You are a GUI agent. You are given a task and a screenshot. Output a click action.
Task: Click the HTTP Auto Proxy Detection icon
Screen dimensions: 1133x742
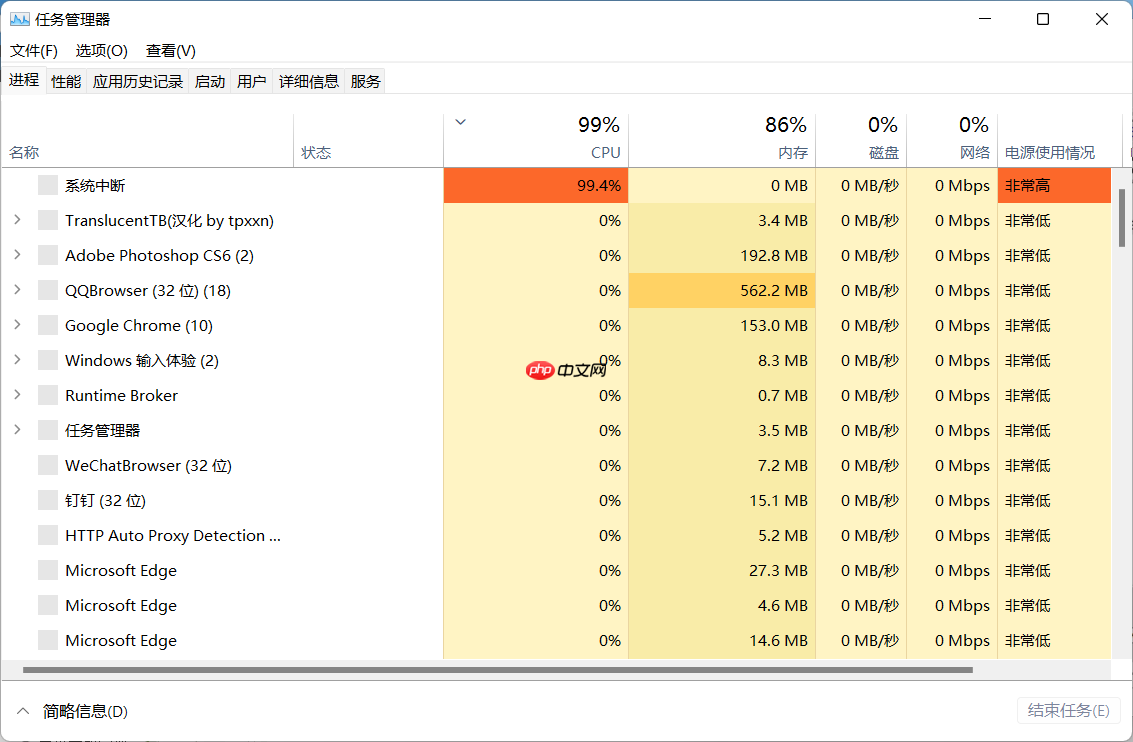pyautogui.click(x=48, y=535)
